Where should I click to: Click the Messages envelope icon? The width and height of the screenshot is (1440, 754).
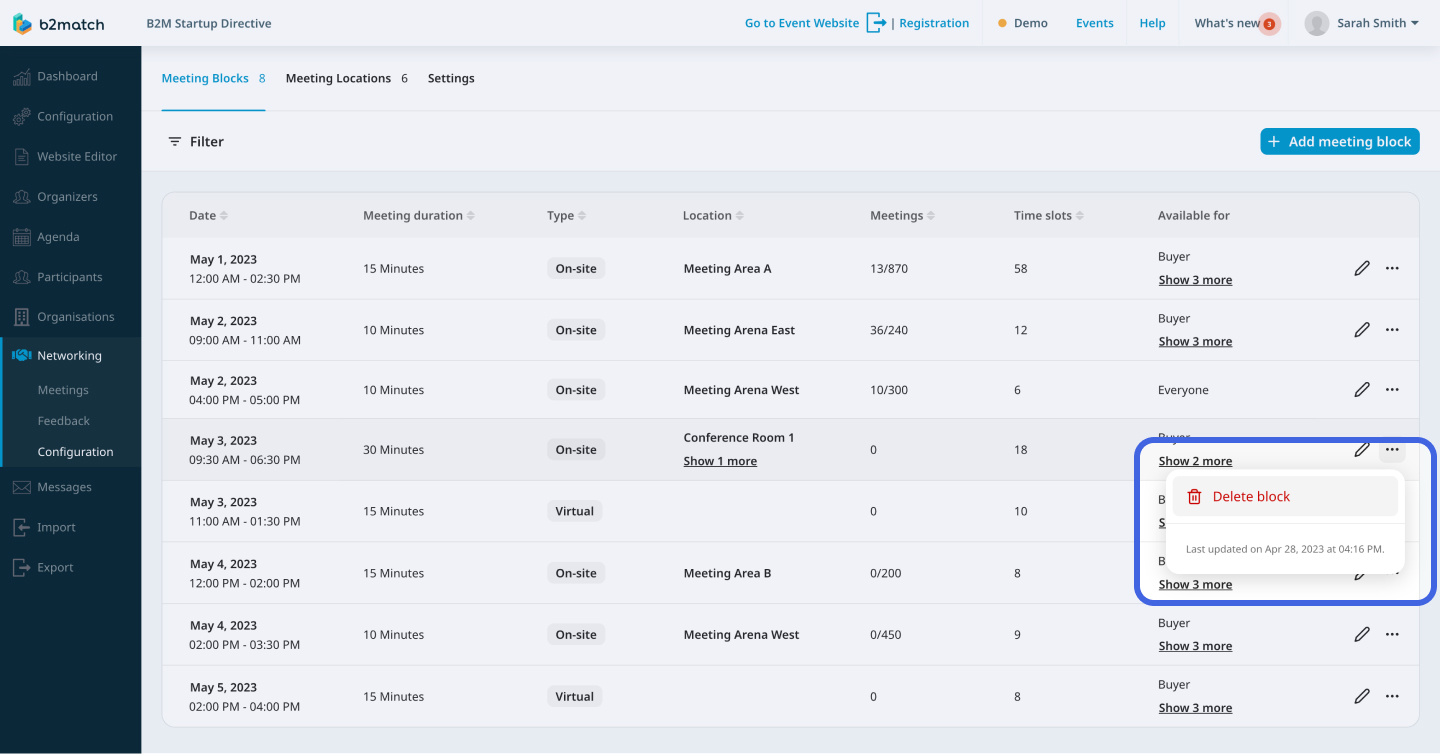[x=21, y=487]
